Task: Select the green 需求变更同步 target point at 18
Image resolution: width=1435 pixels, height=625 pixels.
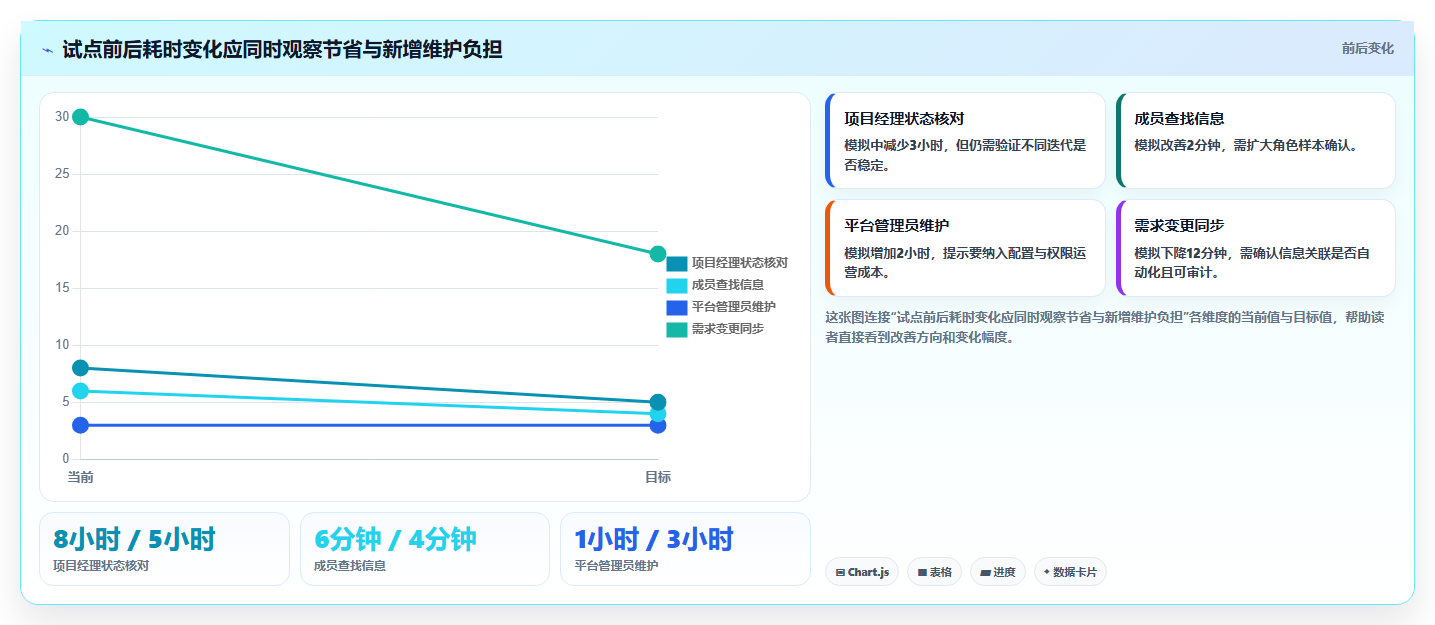Action: [x=658, y=254]
